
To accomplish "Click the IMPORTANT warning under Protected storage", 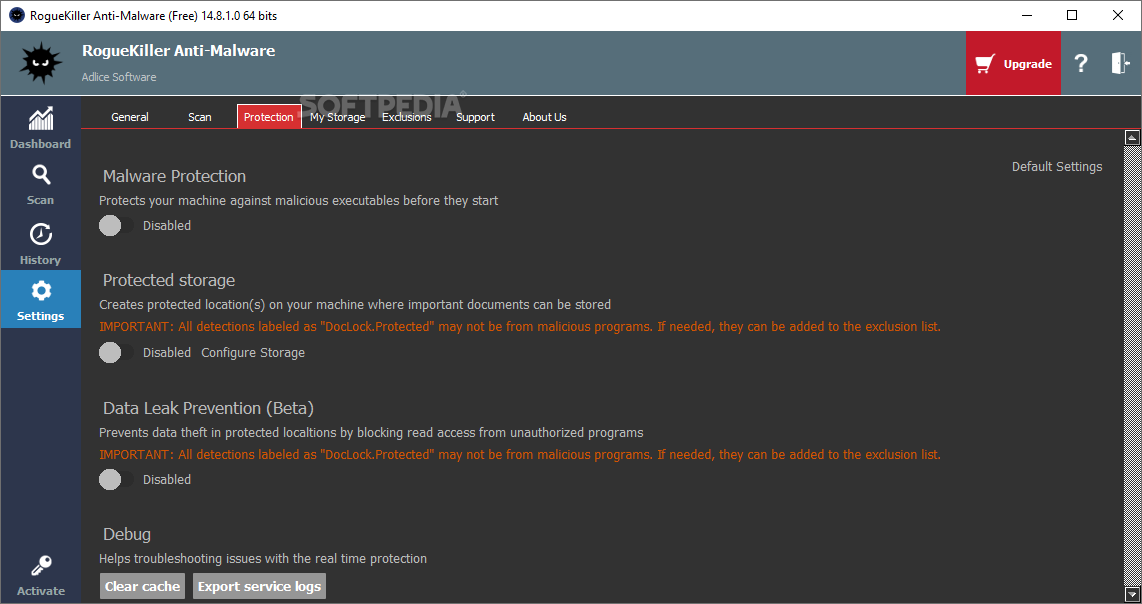I will point(520,326).
